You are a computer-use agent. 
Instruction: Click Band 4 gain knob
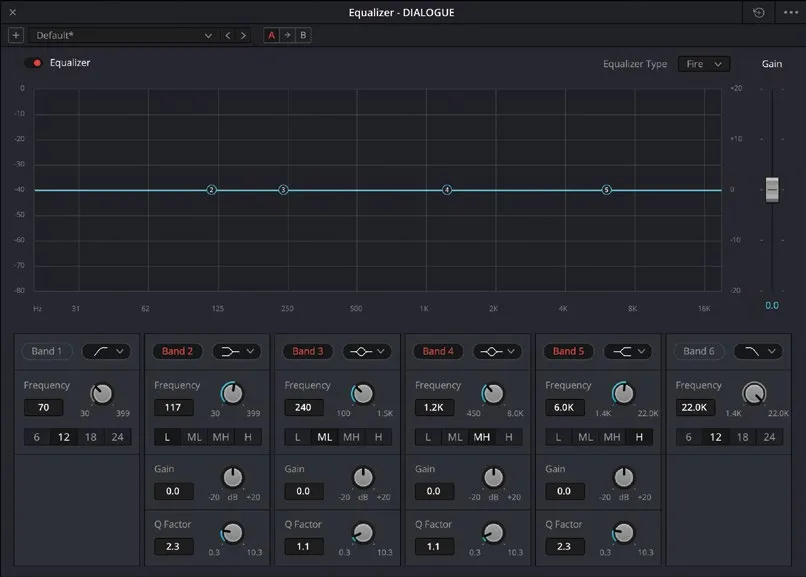pyautogui.click(x=493, y=478)
